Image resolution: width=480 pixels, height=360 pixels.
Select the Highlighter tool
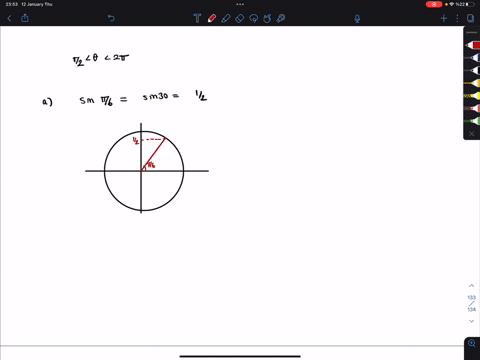pos(226,18)
